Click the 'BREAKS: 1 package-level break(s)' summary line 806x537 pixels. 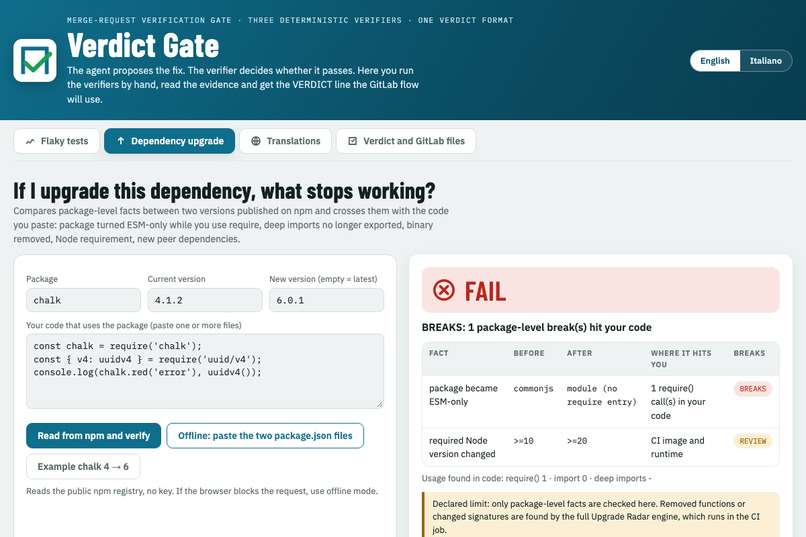pos(537,327)
